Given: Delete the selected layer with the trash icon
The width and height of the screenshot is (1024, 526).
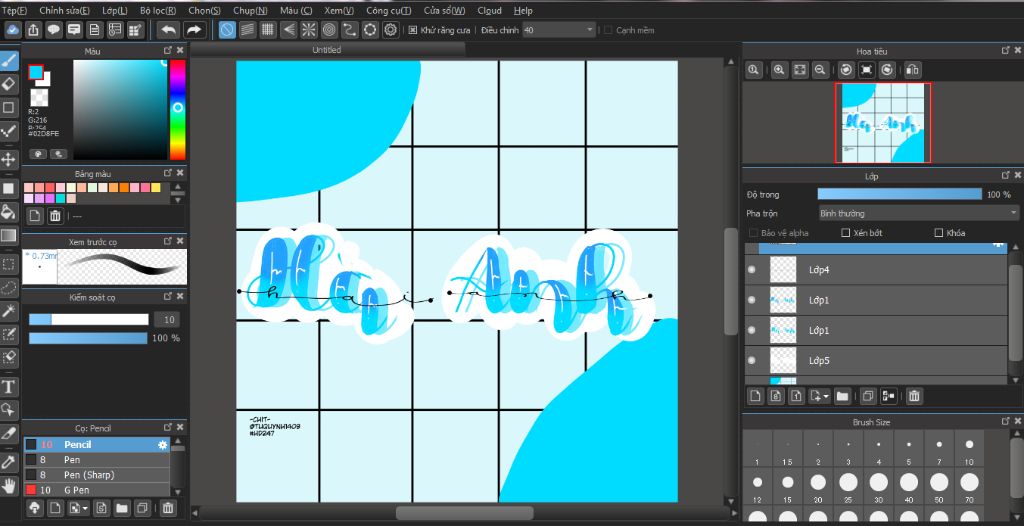Looking at the screenshot, I should 914,396.
